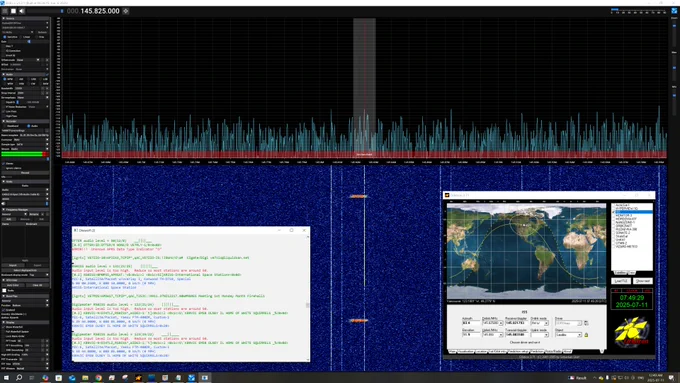Open Task View on the taskbar
Viewport: 680px width, 383px height.
click(32, 378)
